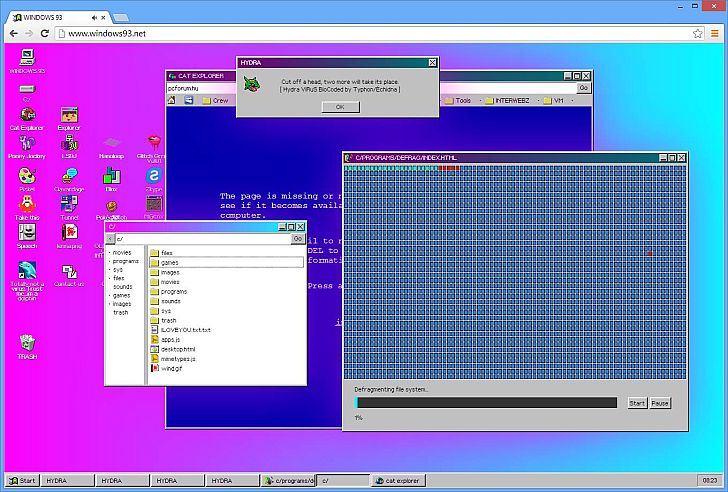The height and width of the screenshot is (492, 728).
Task: Open the INTERWEBZ bookmark folder
Action: coord(507,100)
